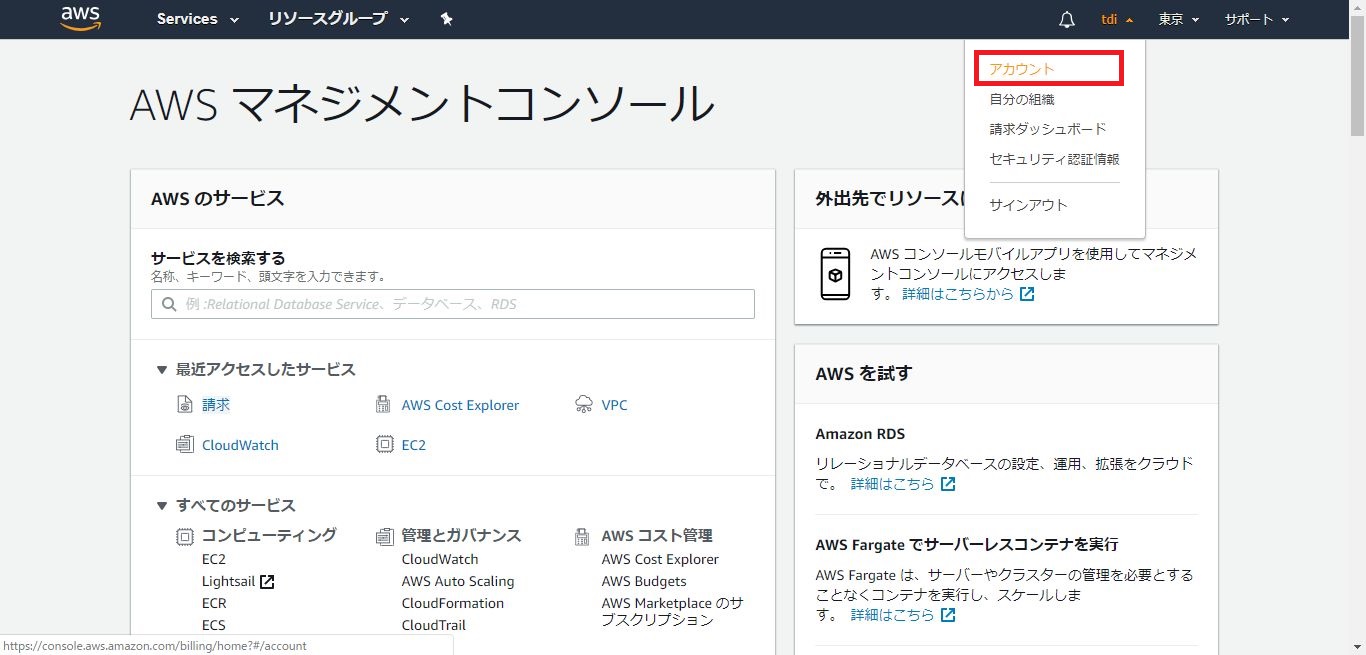Click the pin shortcut icon in navbar

click(447, 19)
